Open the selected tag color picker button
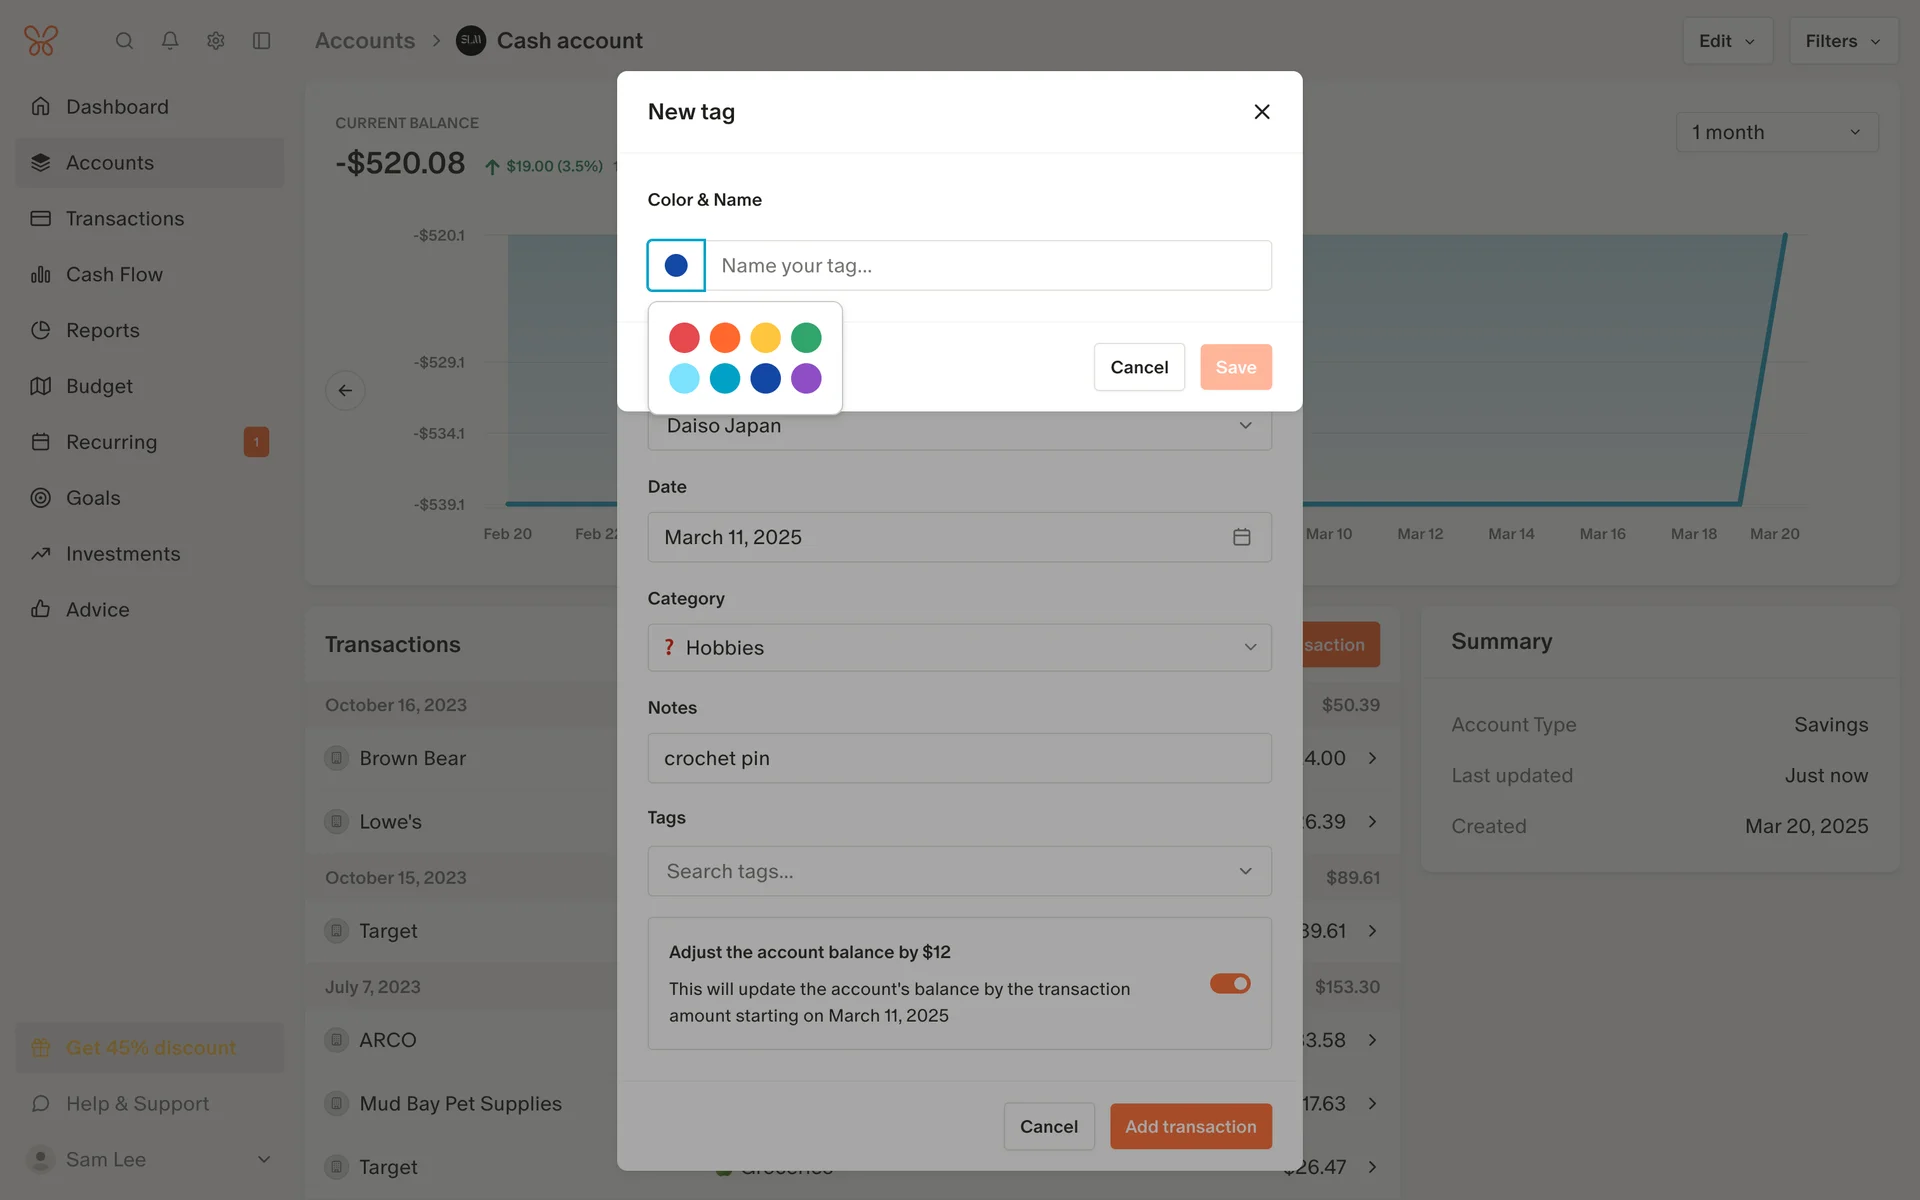 pos(676,266)
